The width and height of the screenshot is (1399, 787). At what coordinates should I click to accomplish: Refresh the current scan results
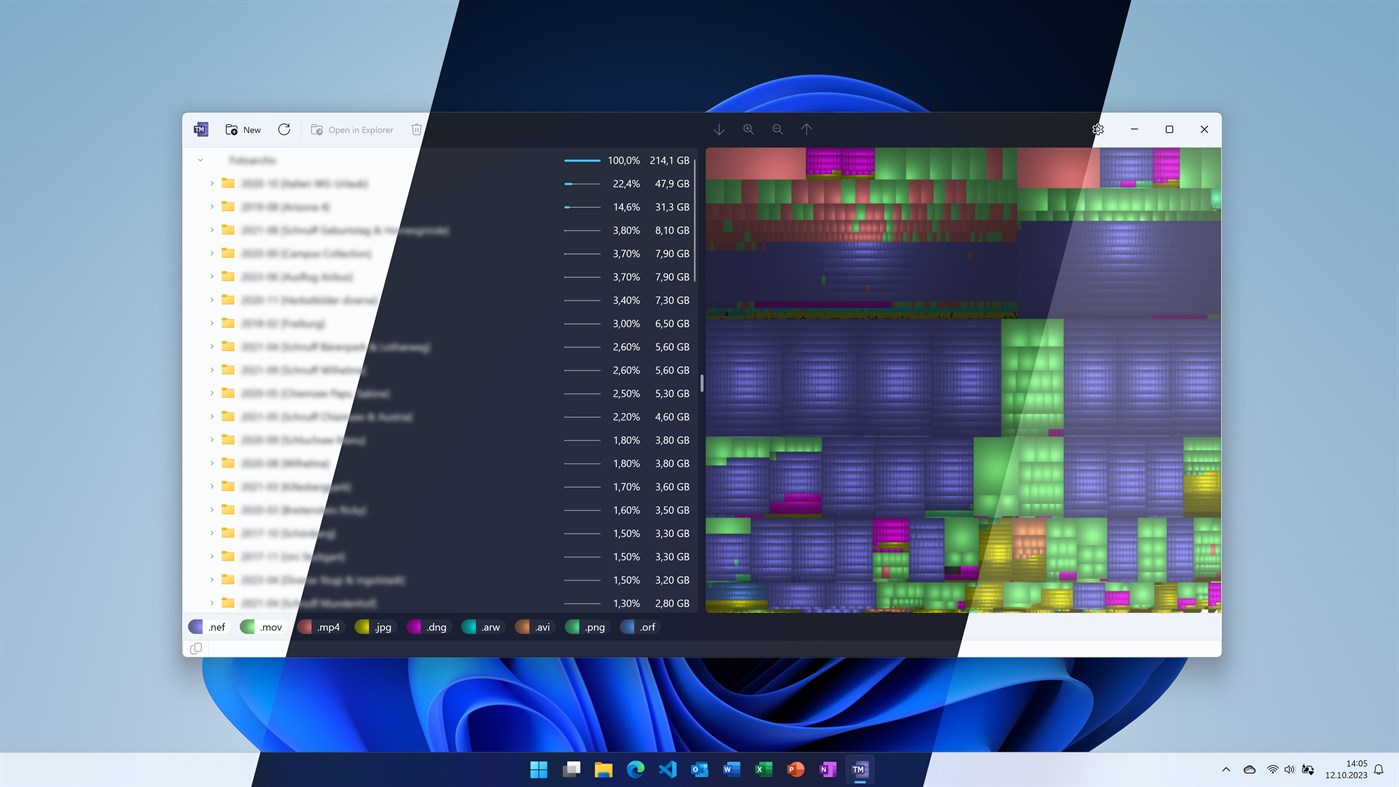pos(283,129)
